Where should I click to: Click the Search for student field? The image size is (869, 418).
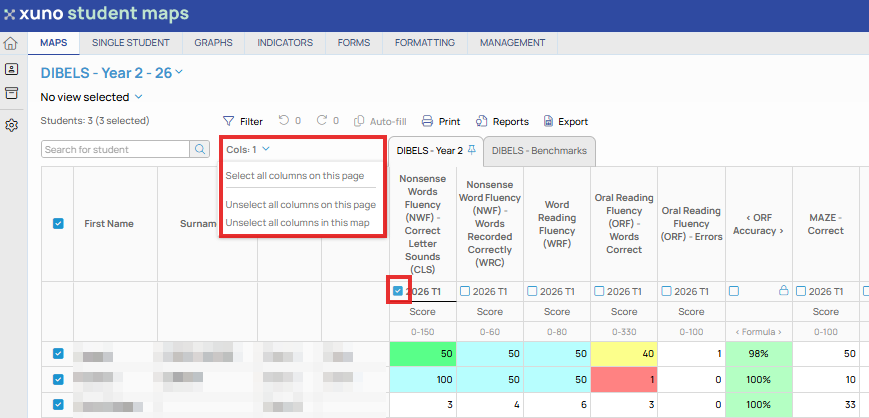[x=115, y=149]
